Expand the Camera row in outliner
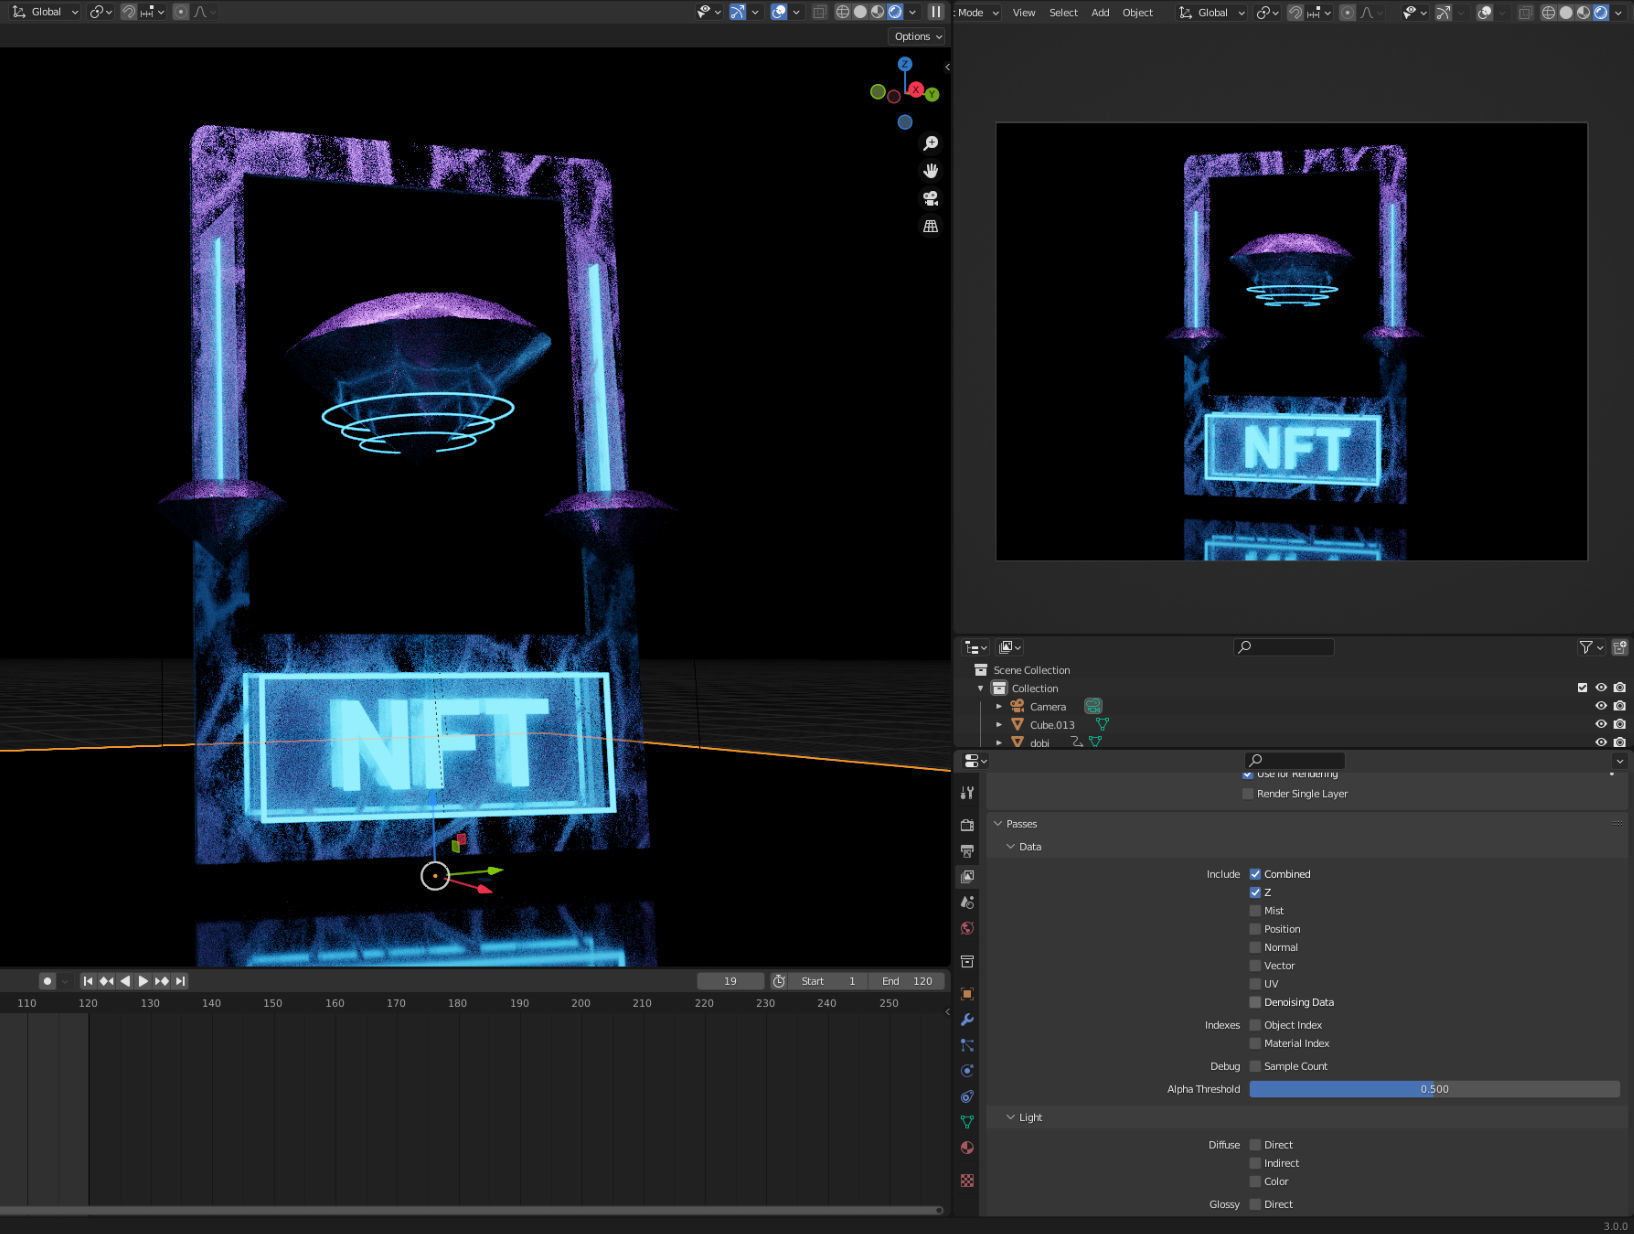Screen dimensions: 1634x1234 pos(998,706)
